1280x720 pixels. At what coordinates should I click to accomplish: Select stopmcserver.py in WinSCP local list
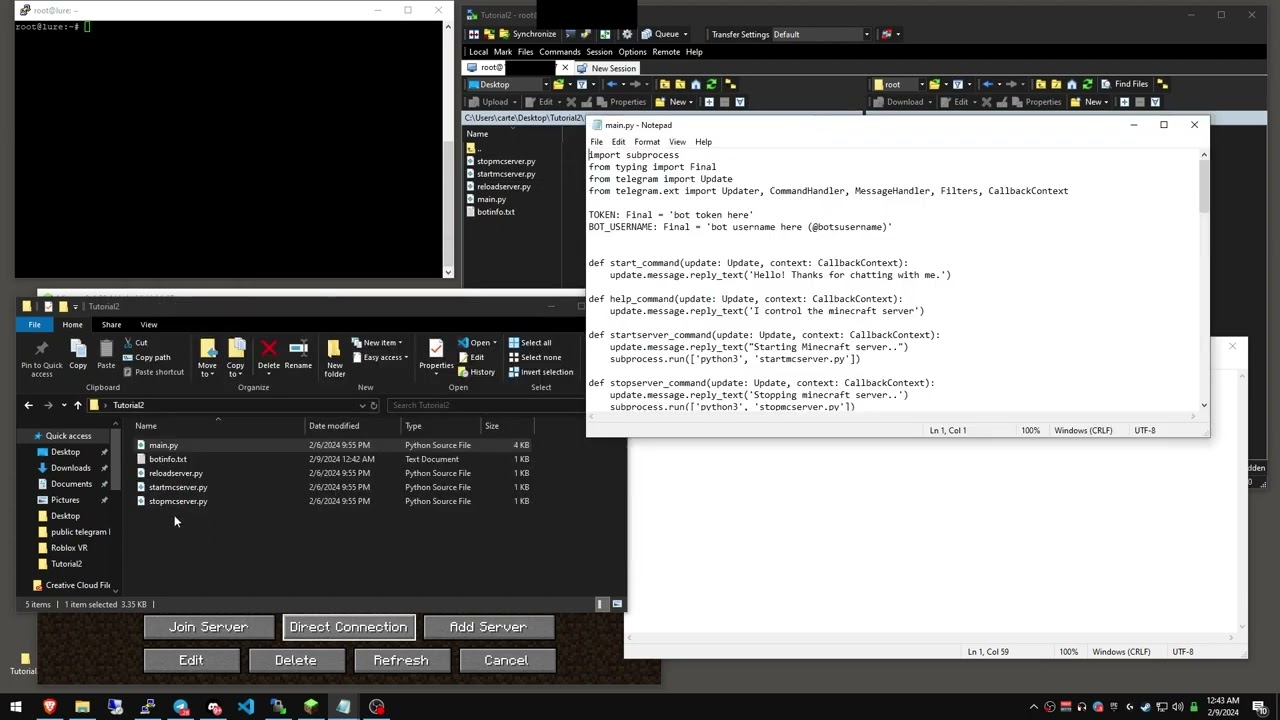click(x=505, y=161)
